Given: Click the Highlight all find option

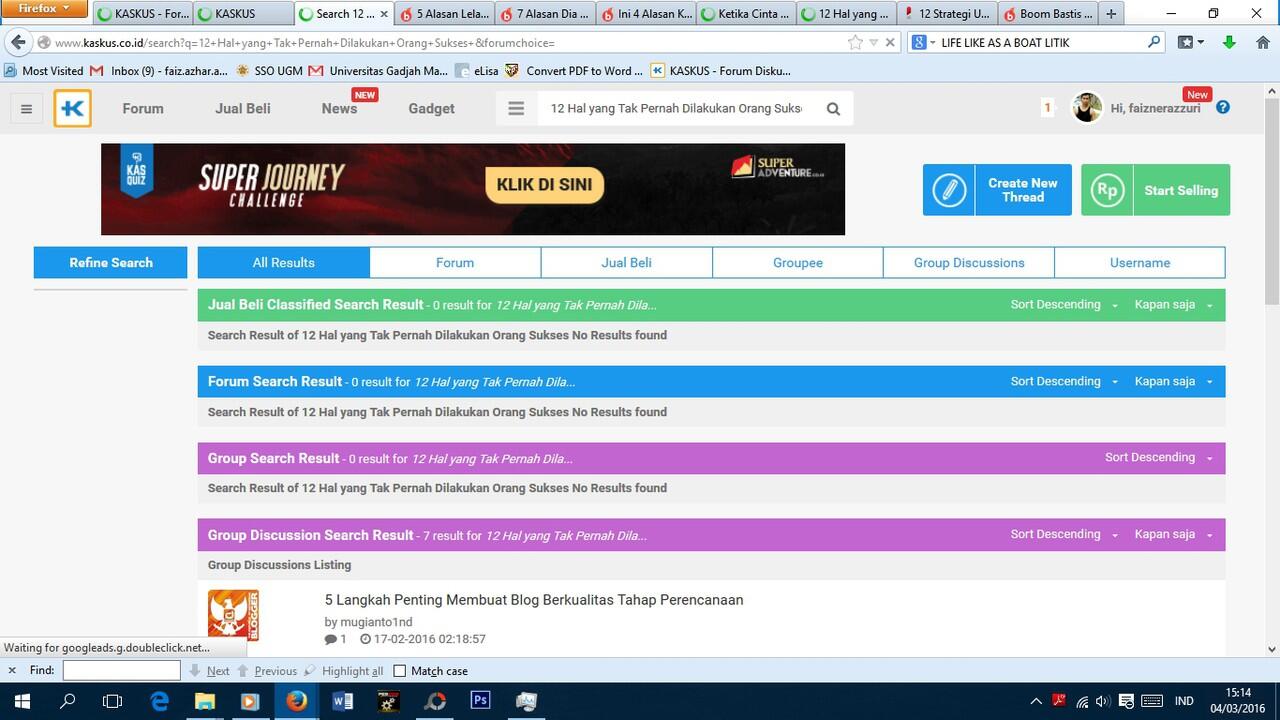Looking at the screenshot, I should [344, 671].
